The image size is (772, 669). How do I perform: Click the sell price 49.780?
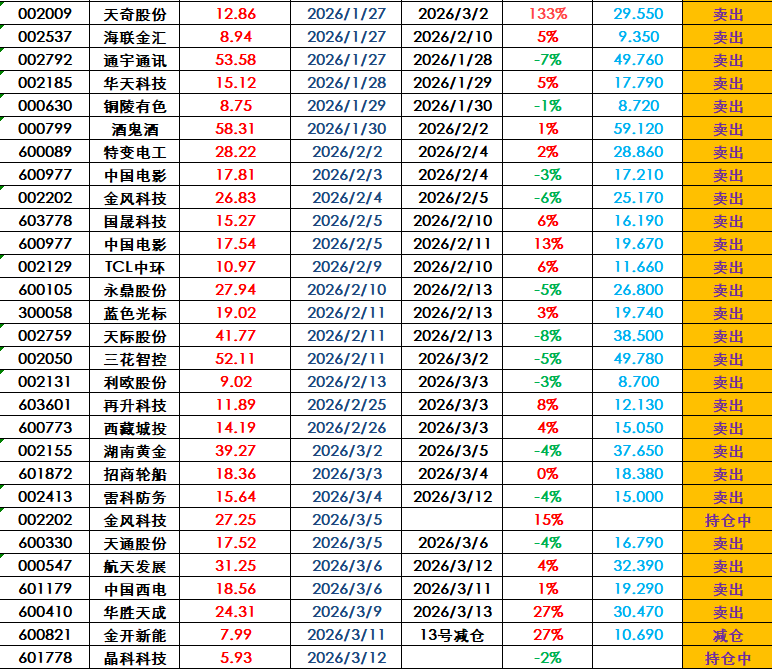point(638,359)
